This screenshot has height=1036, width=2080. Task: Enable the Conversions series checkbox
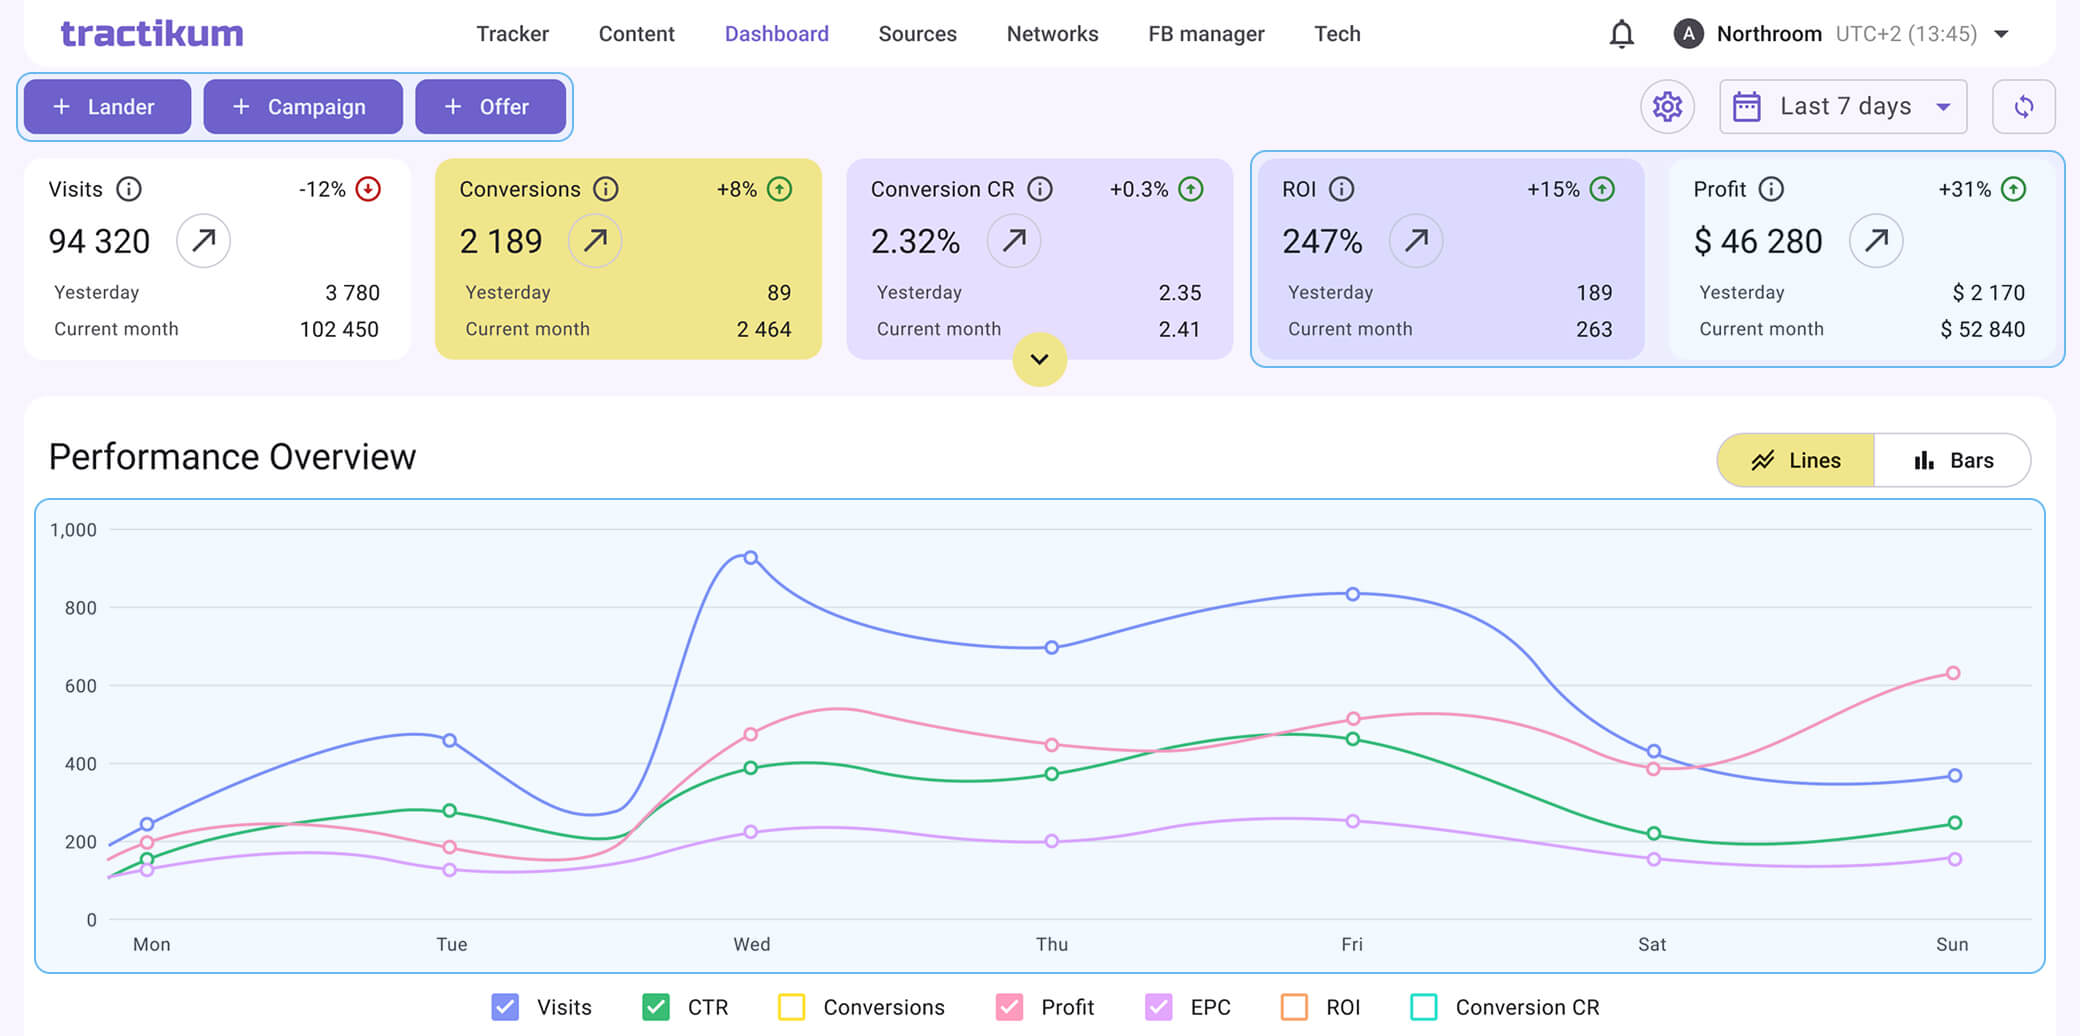click(791, 1007)
